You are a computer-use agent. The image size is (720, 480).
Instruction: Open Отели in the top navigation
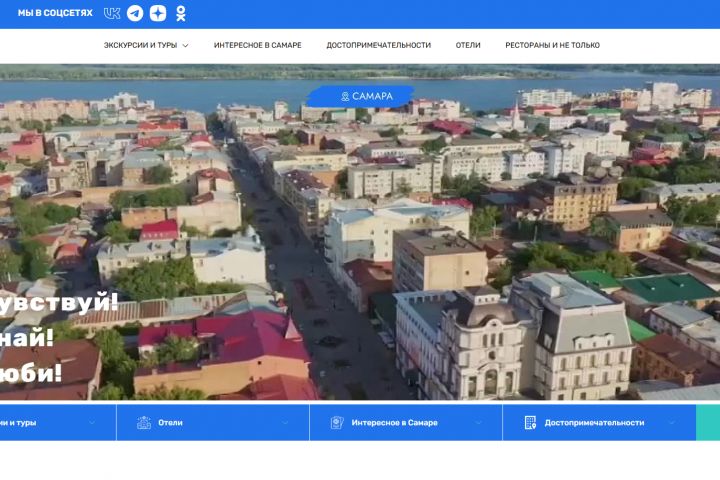tap(468, 45)
